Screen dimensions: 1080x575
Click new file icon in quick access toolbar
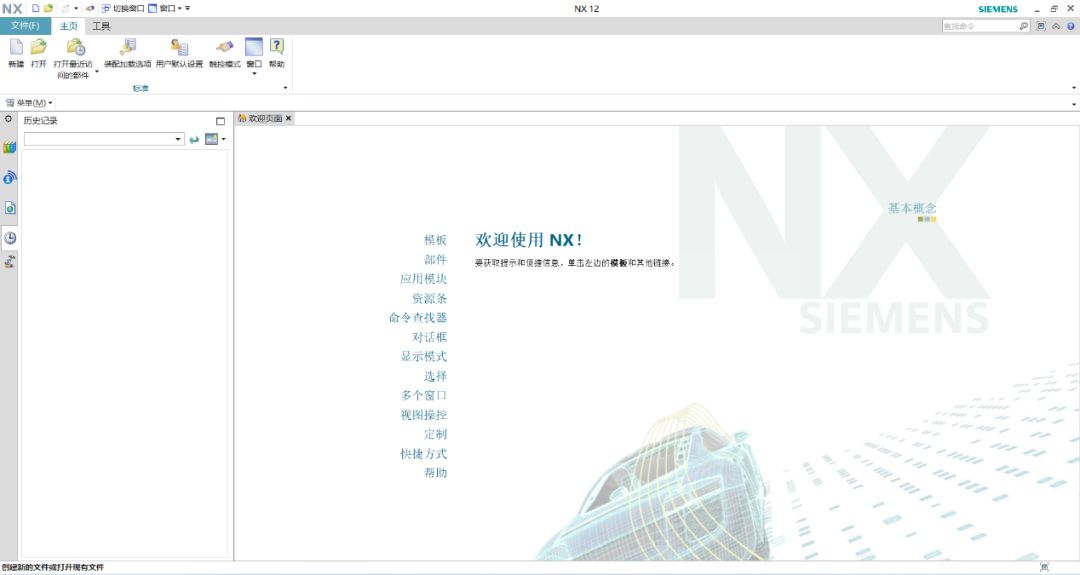[x=36, y=8]
